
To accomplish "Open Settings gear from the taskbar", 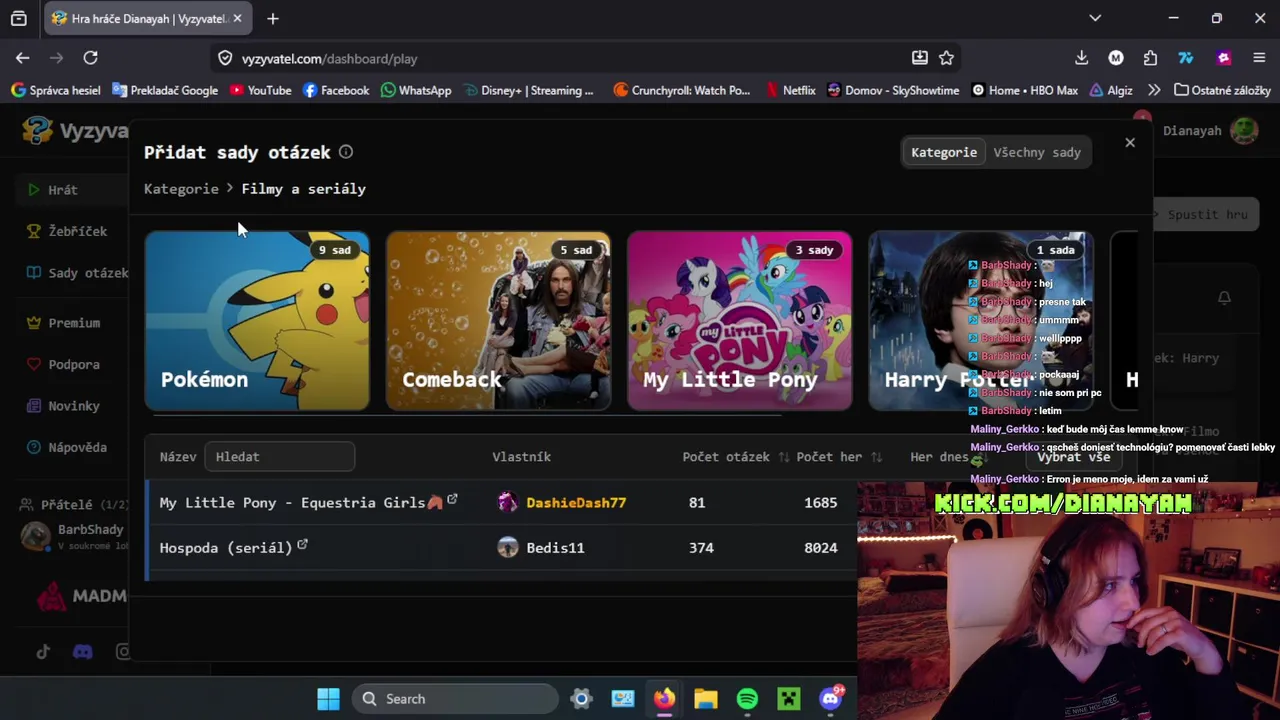I will point(581,699).
